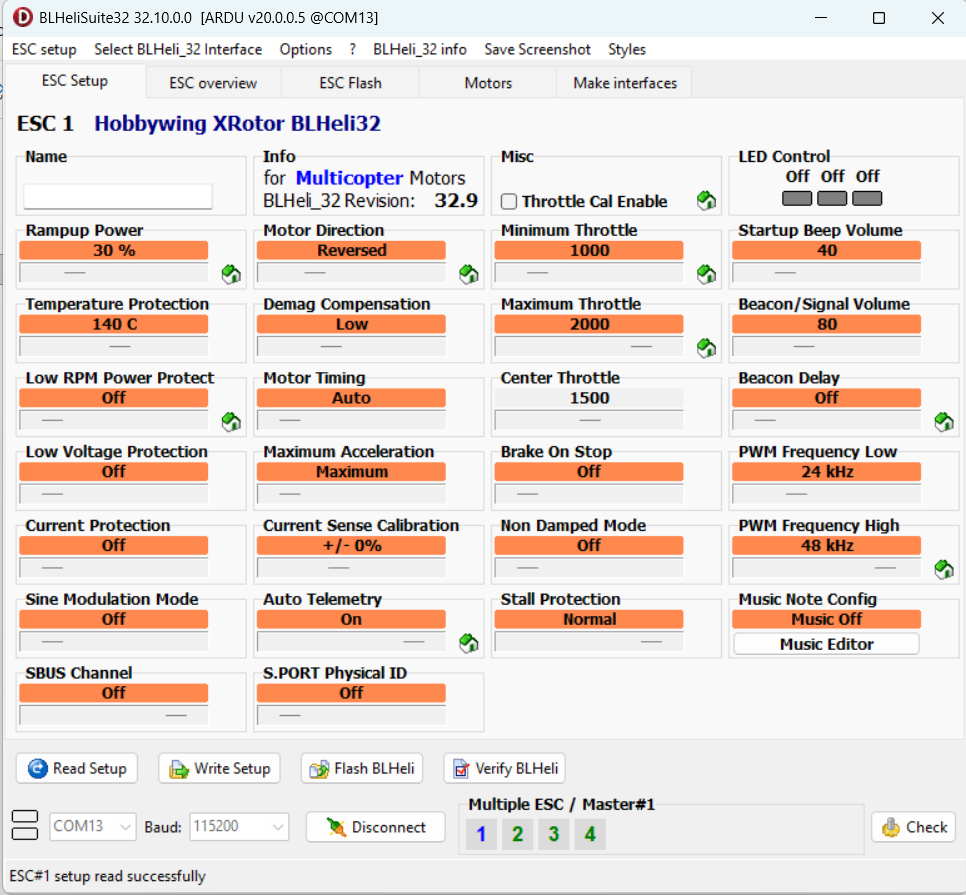This screenshot has width=966, height=895.
Task: Click the Low Voltage Protection slider
Action: click(x=114, y=494)
